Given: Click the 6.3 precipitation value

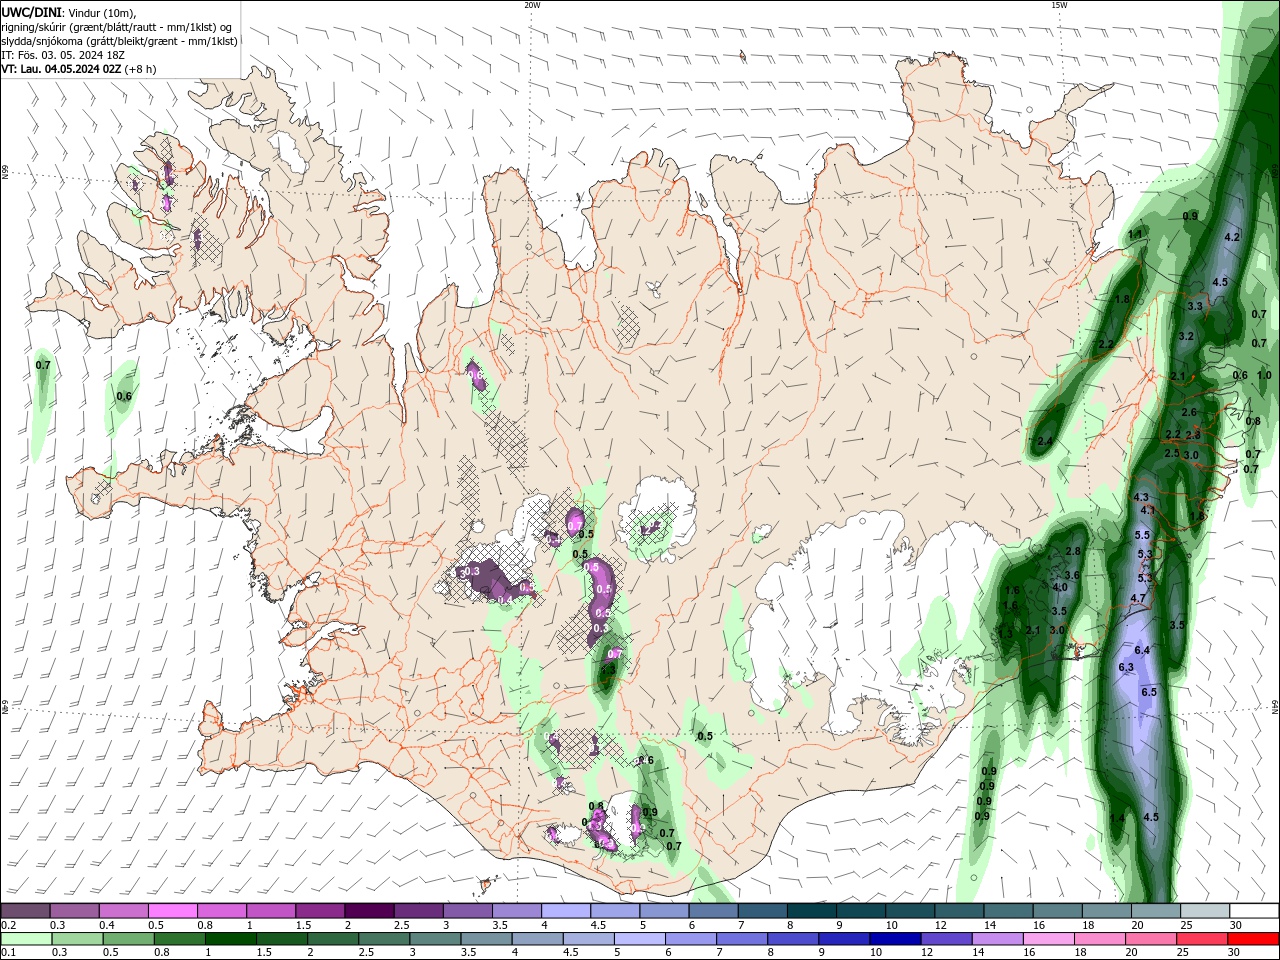Looking at the screenshot, I should 1126,667.
